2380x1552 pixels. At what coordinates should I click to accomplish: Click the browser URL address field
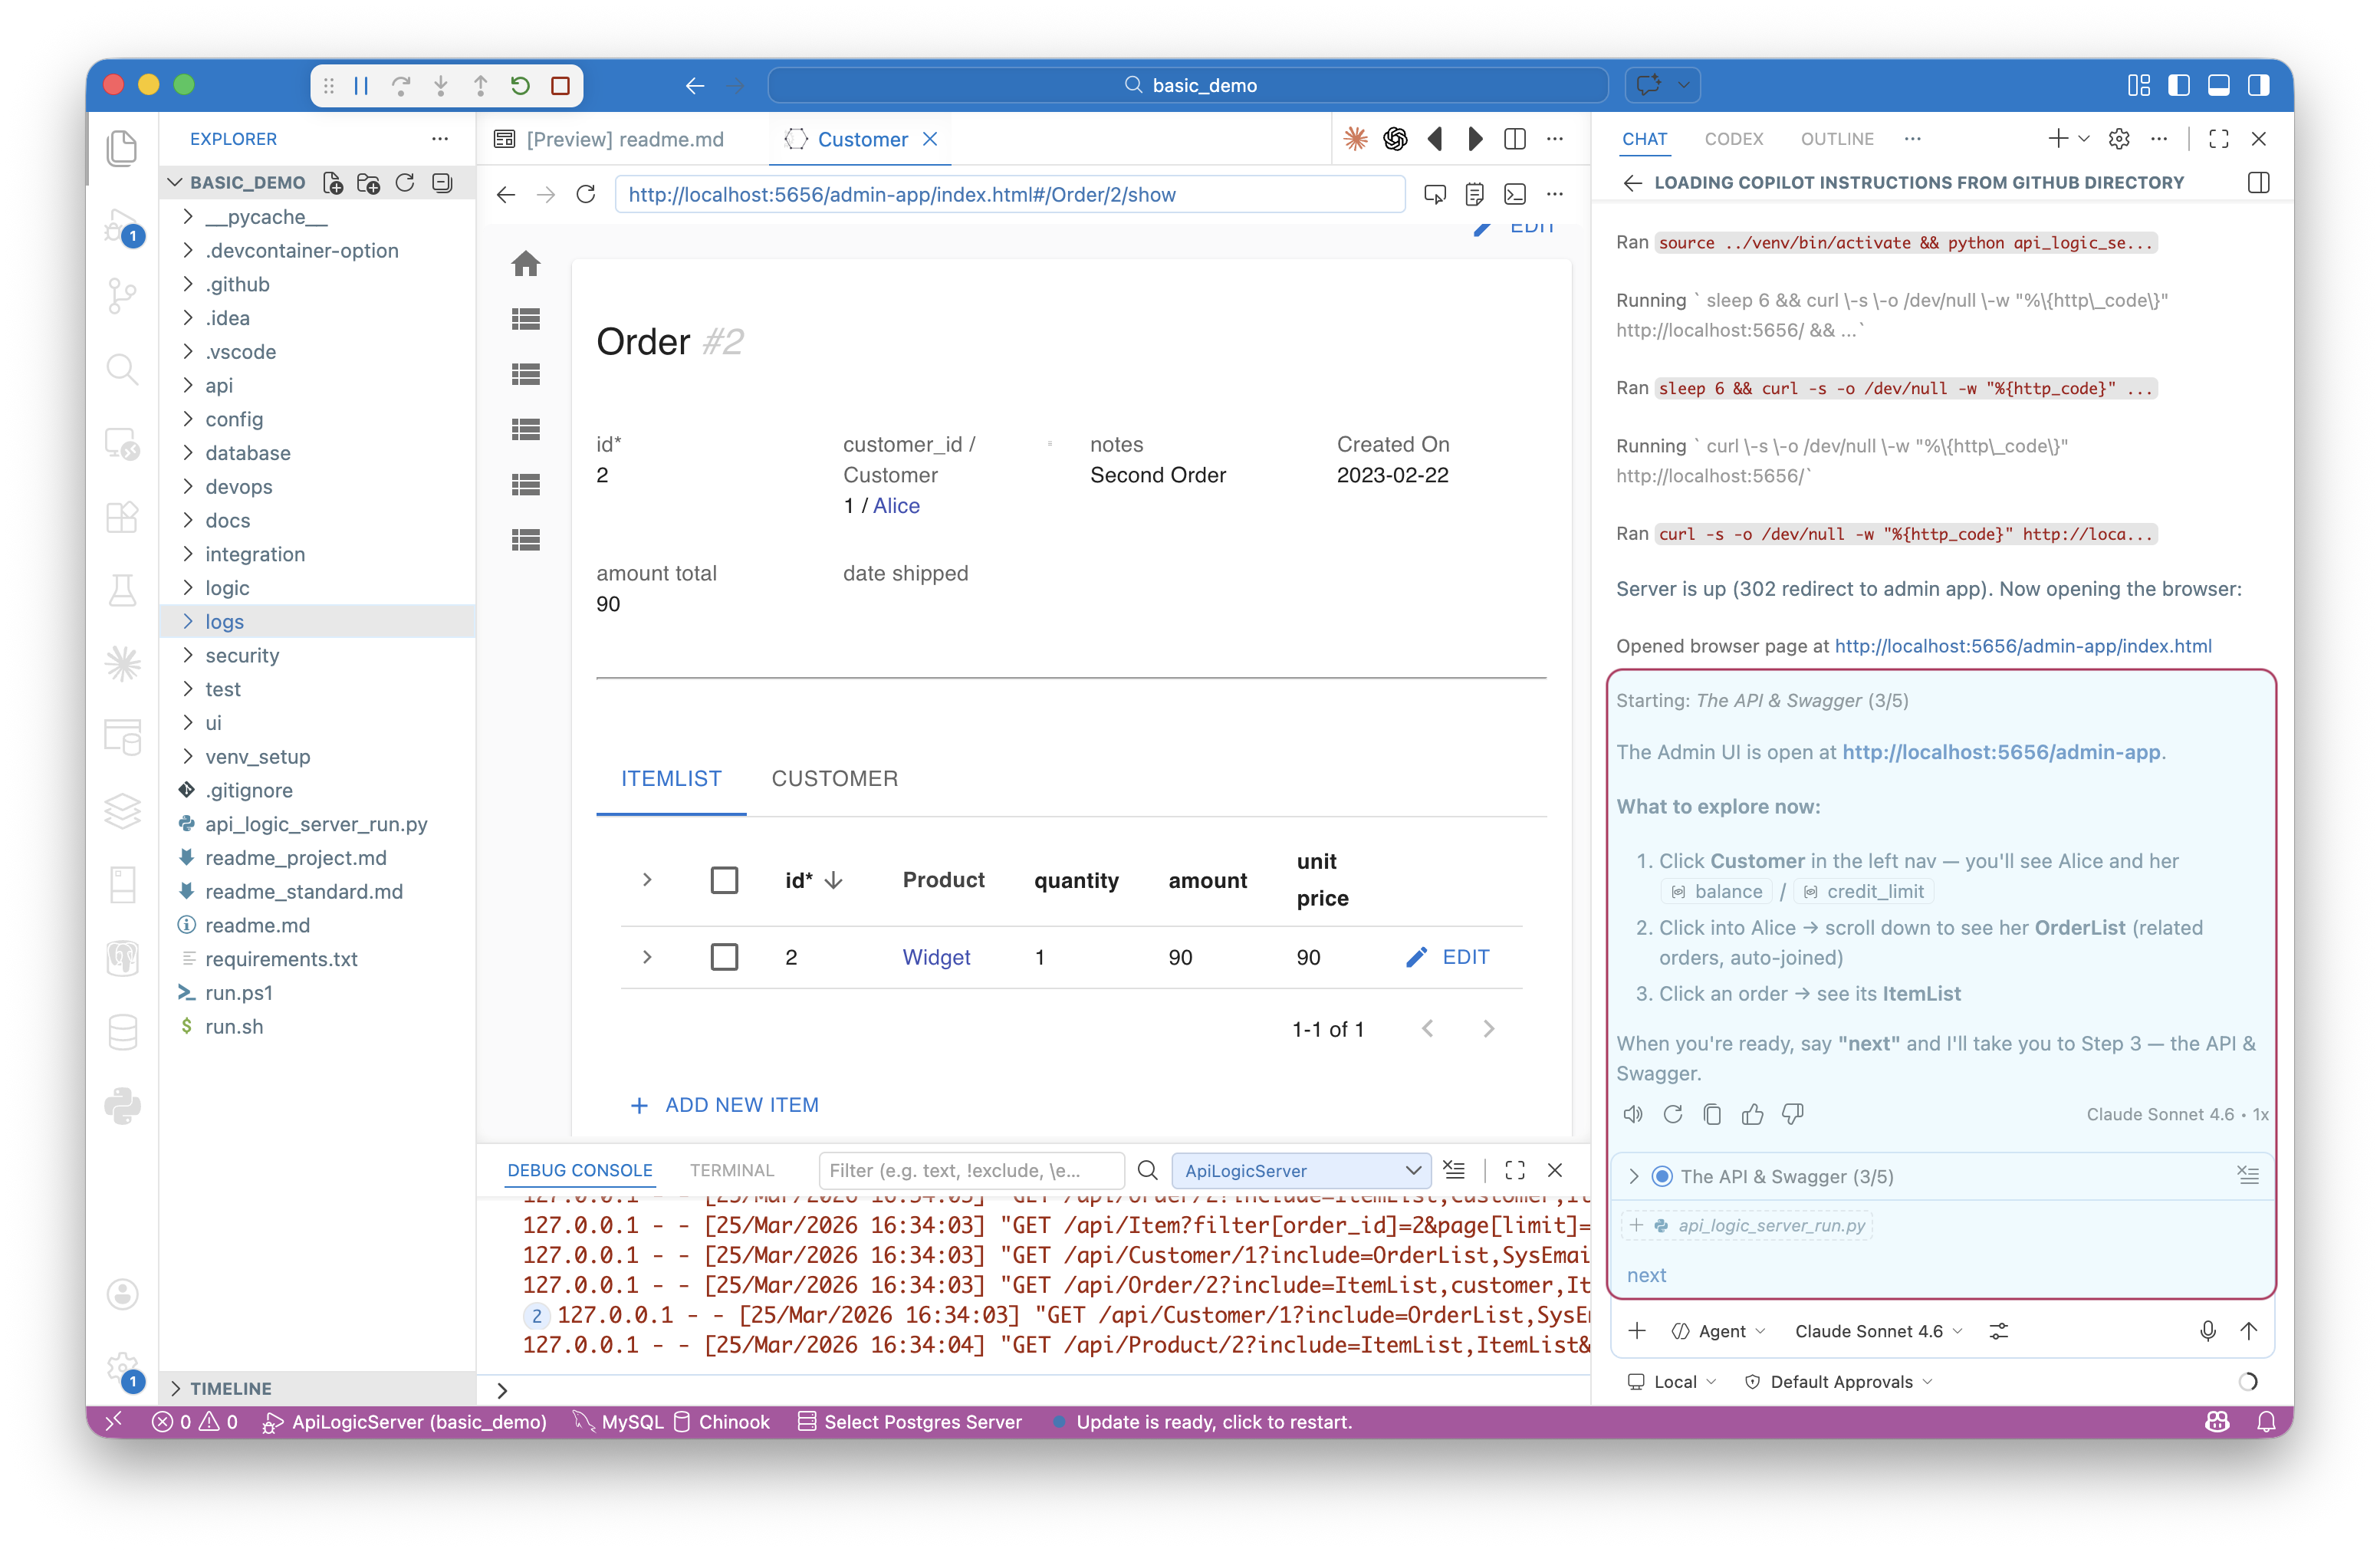coord(1010,195)
